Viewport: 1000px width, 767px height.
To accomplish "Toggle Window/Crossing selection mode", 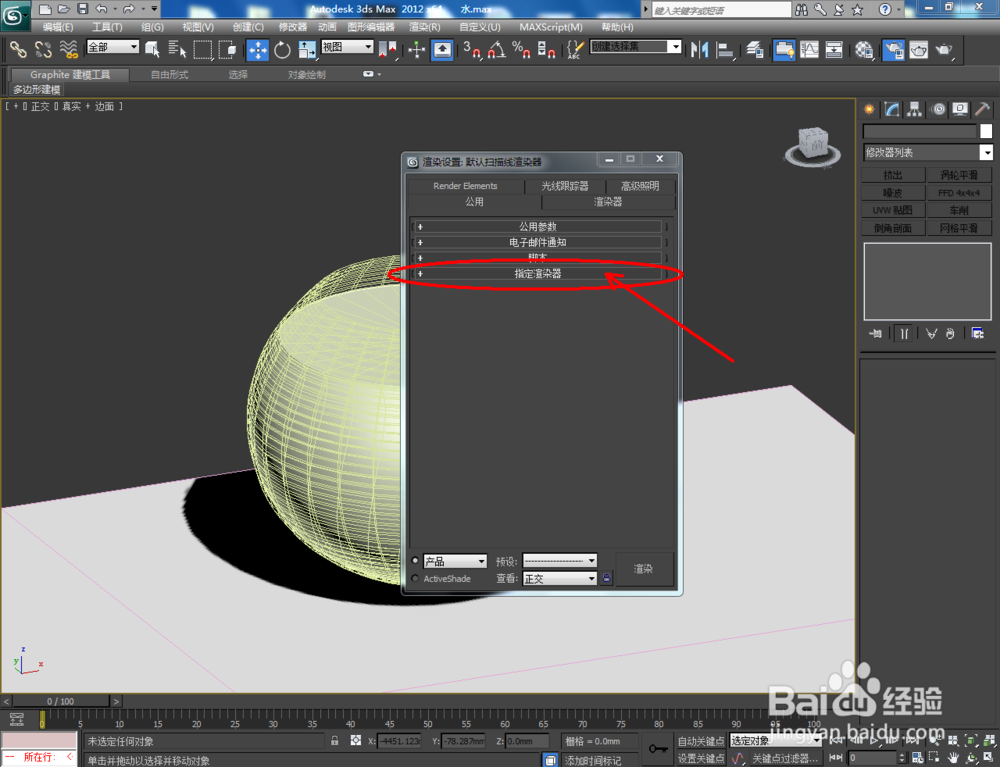I will [x=227, y=49].
